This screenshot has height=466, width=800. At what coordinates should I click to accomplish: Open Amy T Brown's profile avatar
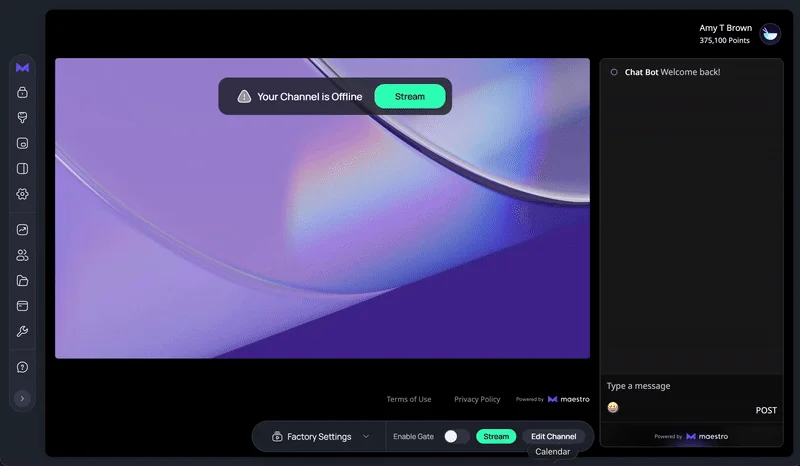point(770,34)
